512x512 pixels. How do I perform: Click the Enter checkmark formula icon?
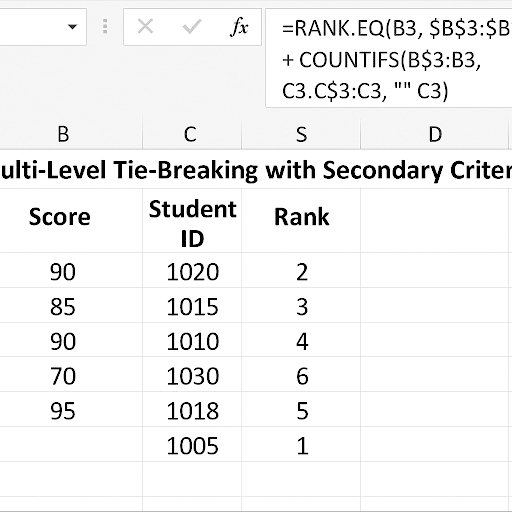pos(192,27)
